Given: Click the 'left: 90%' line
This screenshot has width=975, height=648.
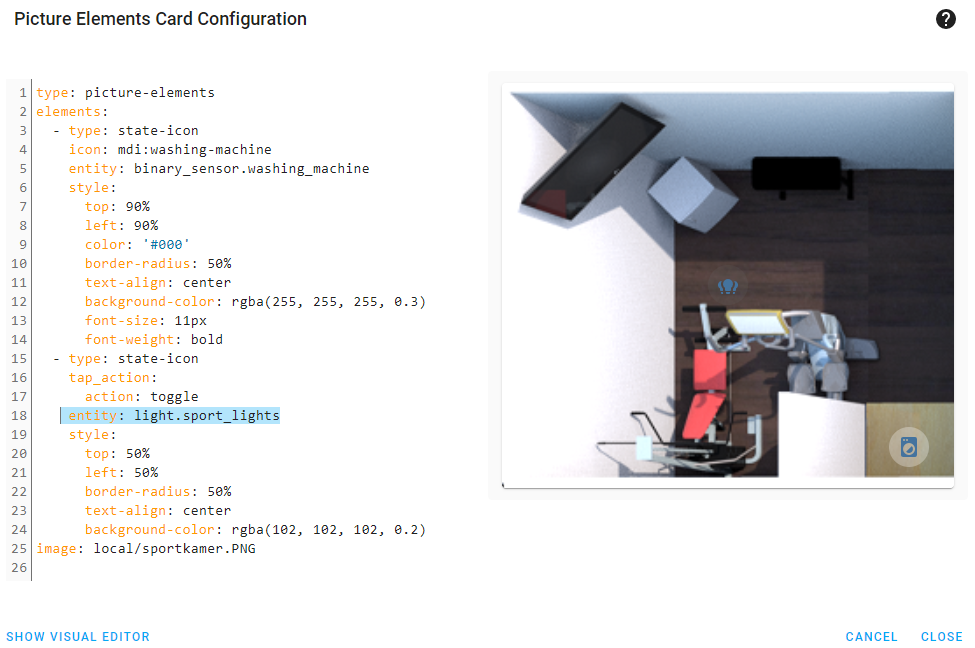Looking at the screenshot, I should click(x=121, y=226).
